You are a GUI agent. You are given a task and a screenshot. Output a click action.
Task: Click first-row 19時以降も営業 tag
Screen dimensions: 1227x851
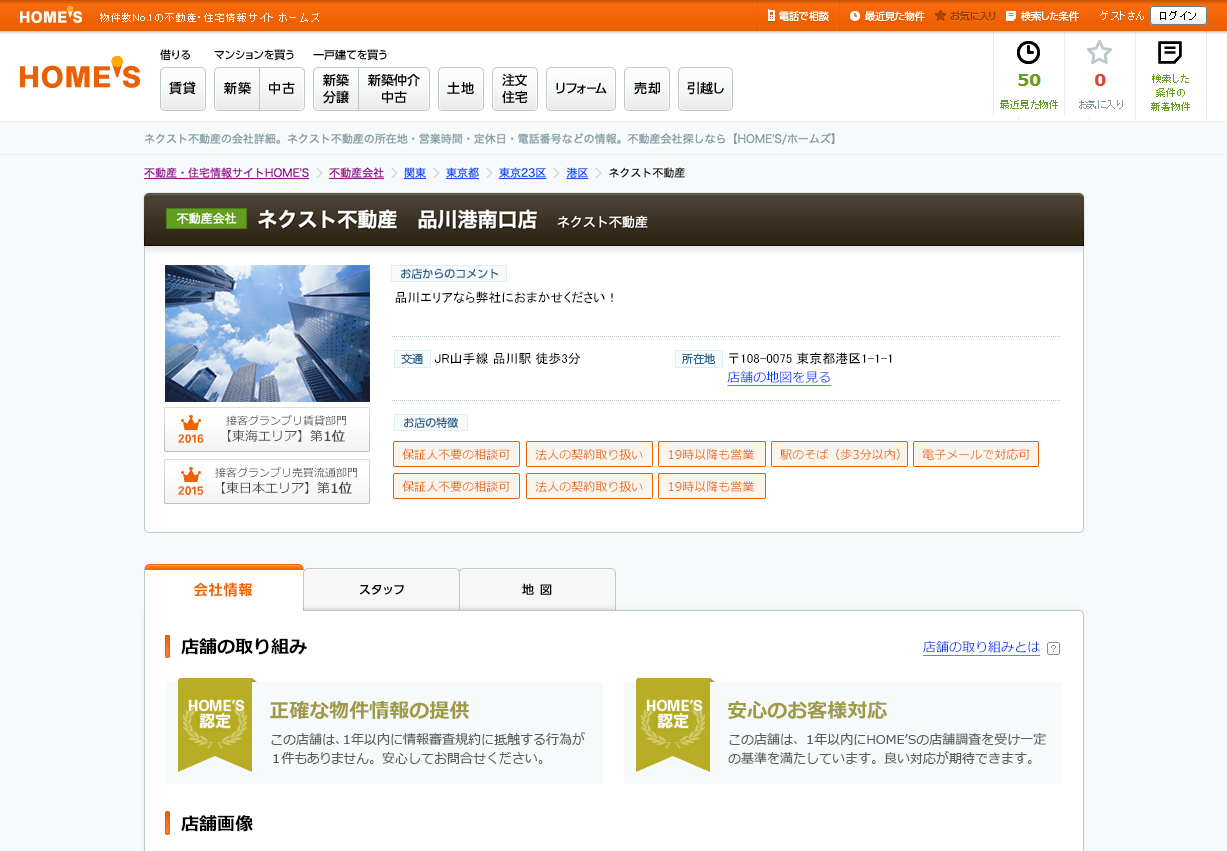pos(712,454)
